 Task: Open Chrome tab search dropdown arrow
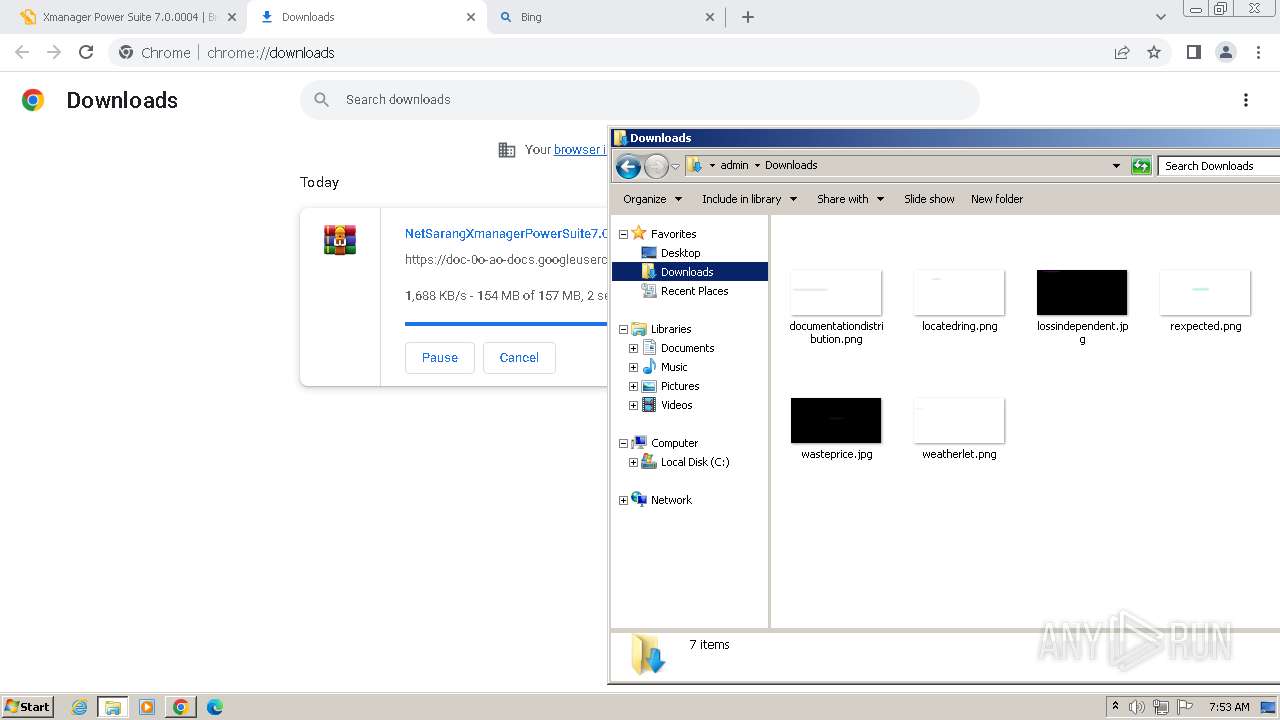(x=1161, y=17)
